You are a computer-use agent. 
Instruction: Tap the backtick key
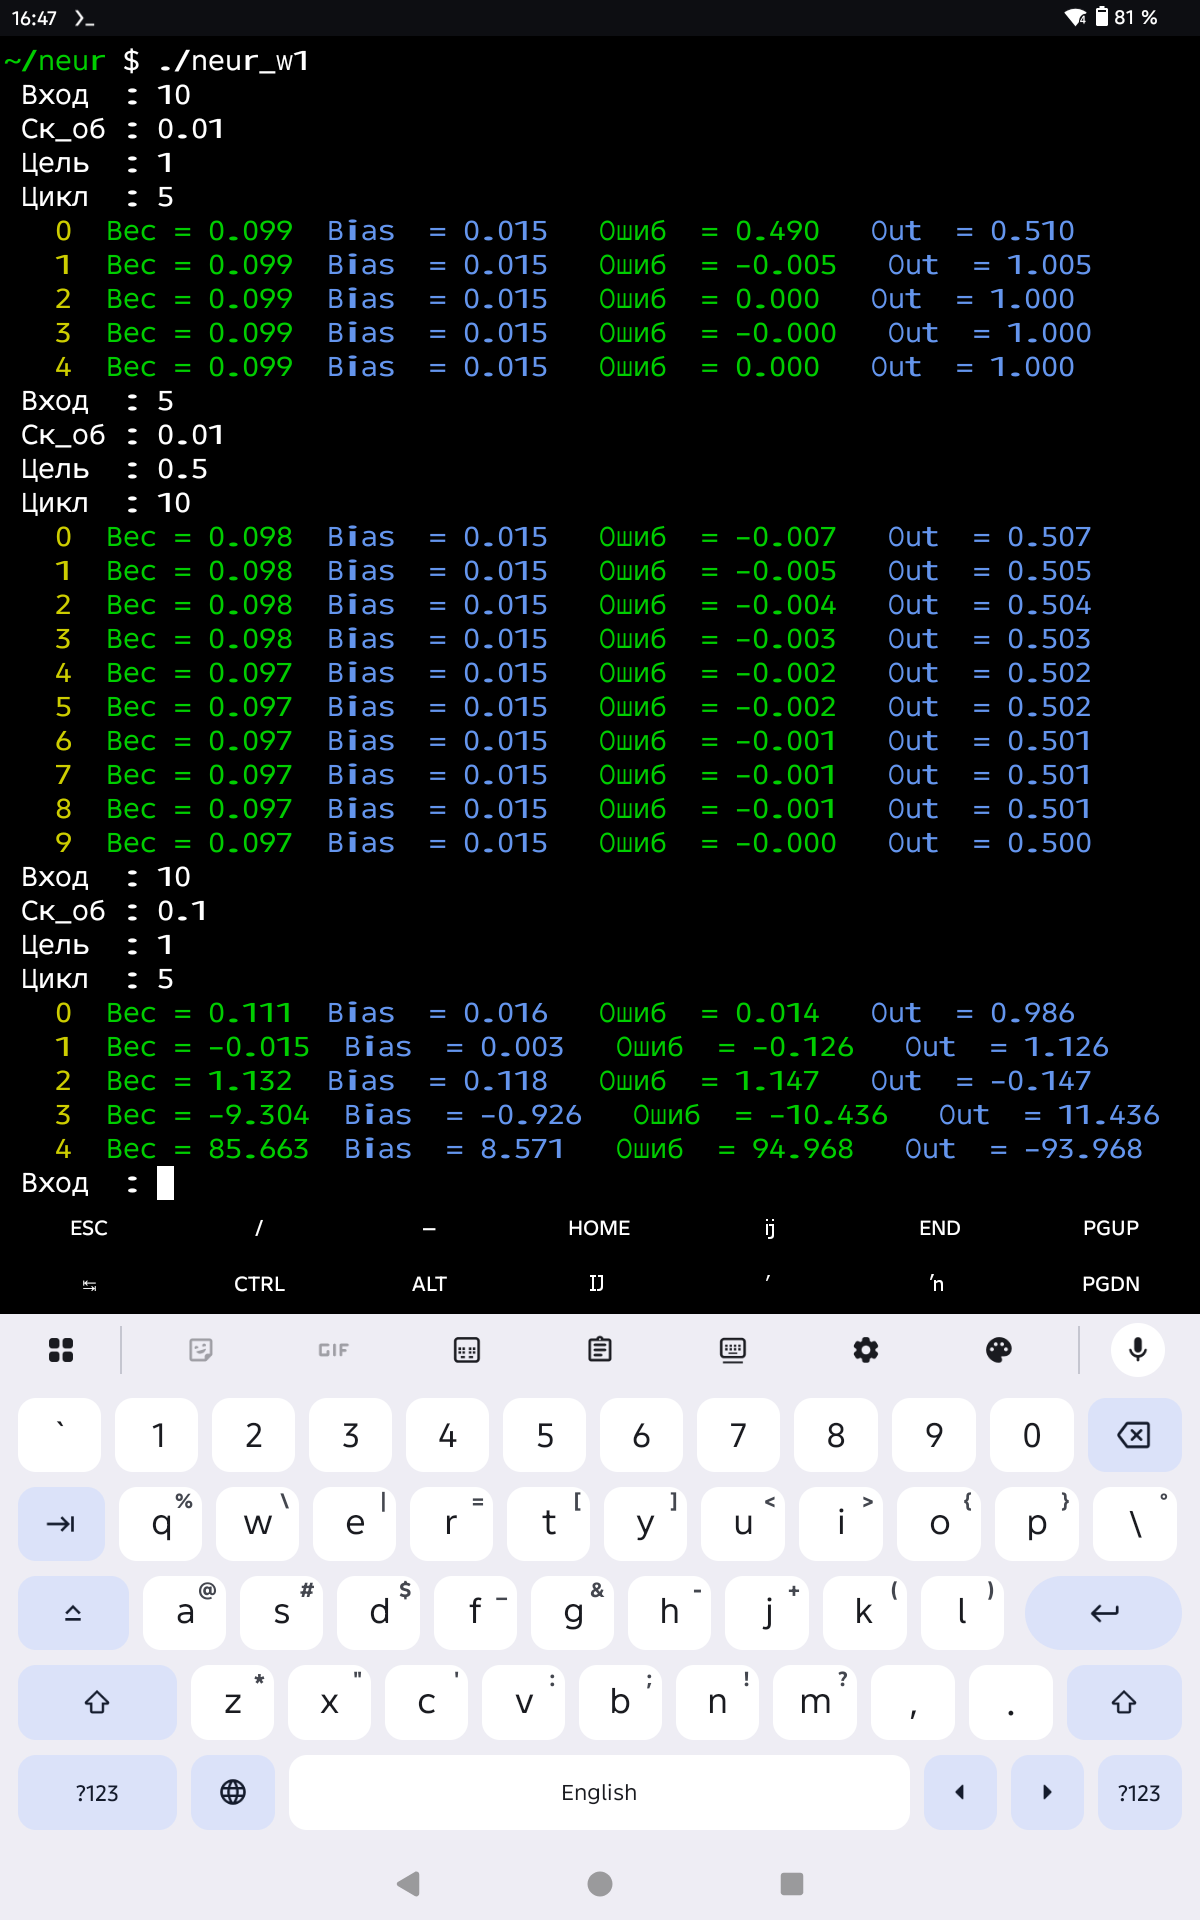[59, 1435]
